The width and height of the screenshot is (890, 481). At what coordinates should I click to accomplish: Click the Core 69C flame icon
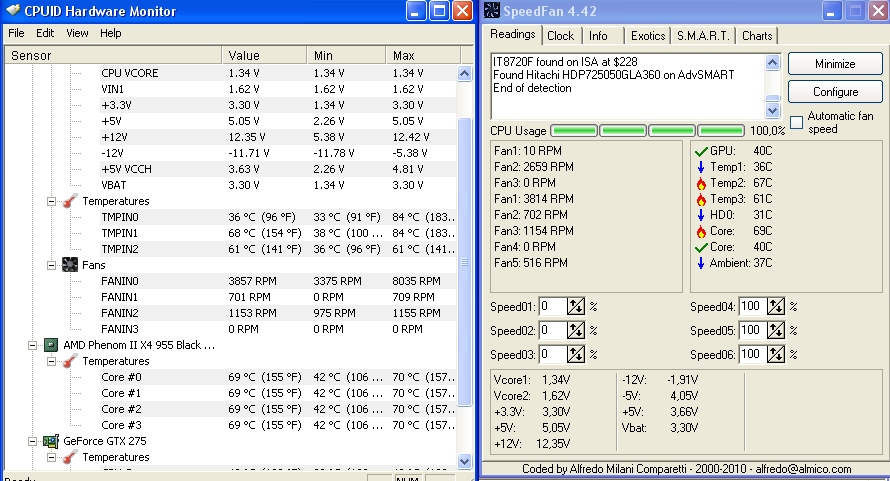pos(701,231)
